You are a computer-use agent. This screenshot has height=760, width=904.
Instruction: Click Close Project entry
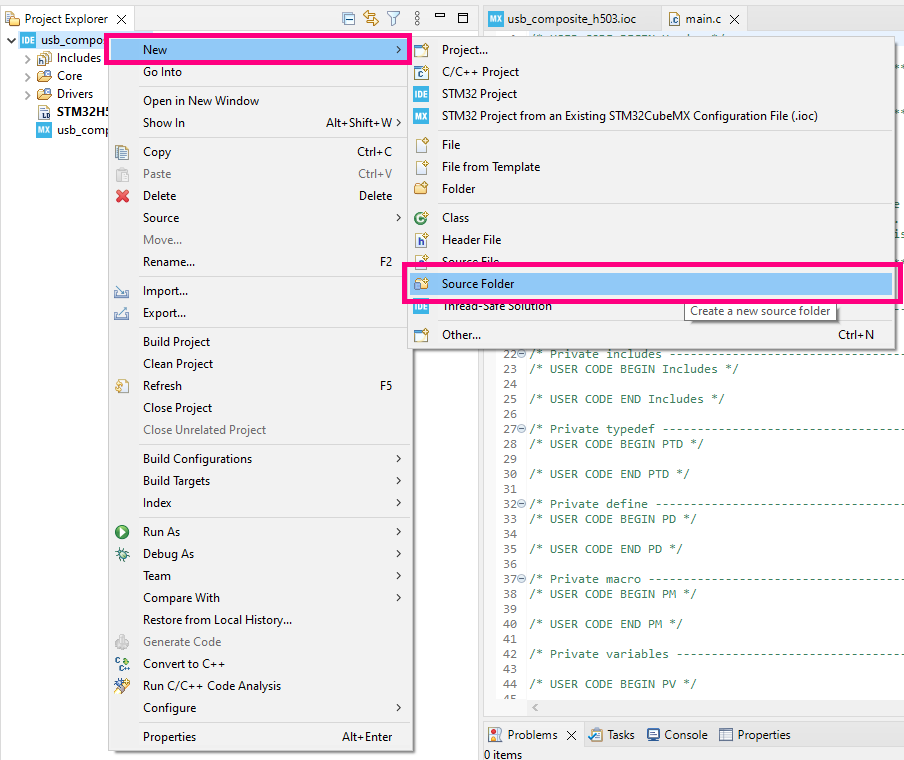(x=178, y=408)
